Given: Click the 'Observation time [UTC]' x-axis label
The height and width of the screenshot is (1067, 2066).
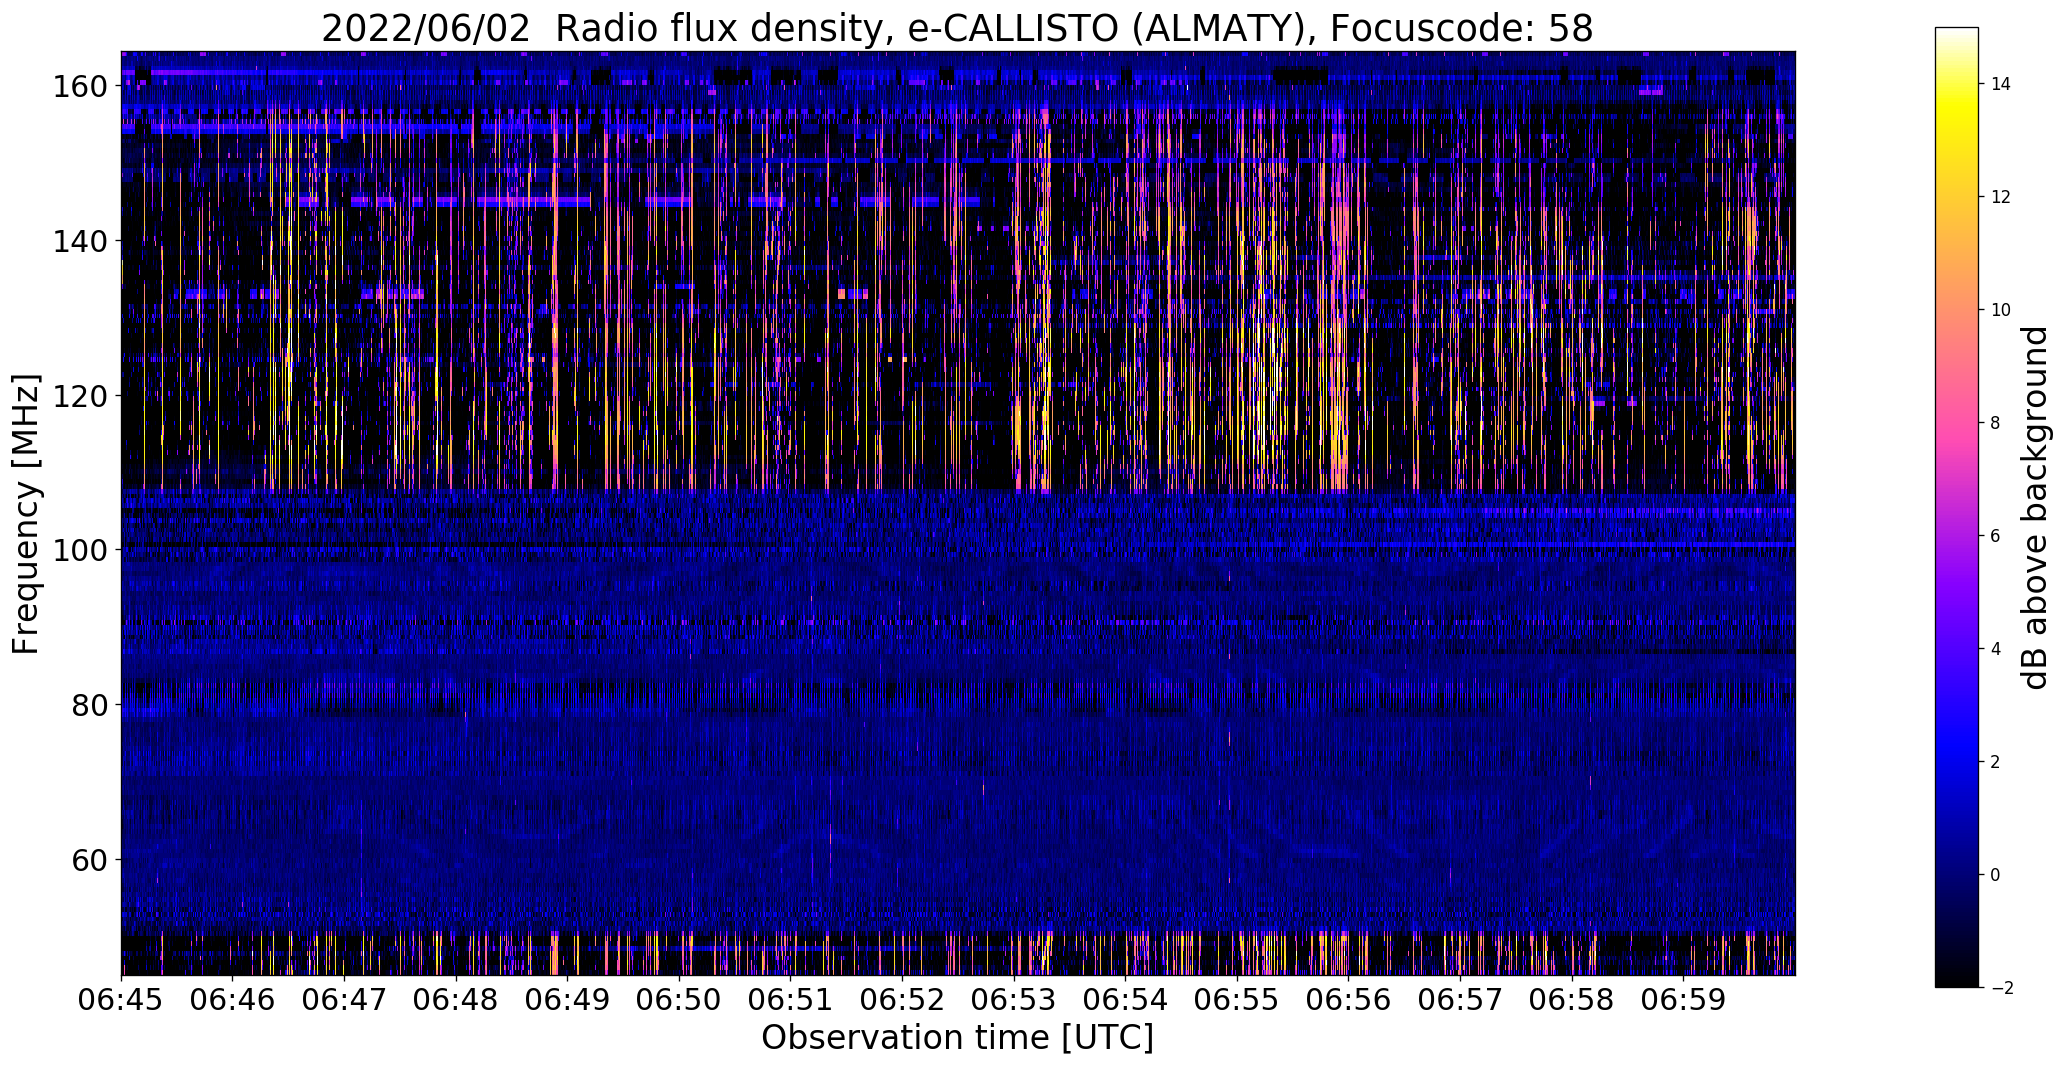Looking at the screenshot, I should coord(957,1037).
